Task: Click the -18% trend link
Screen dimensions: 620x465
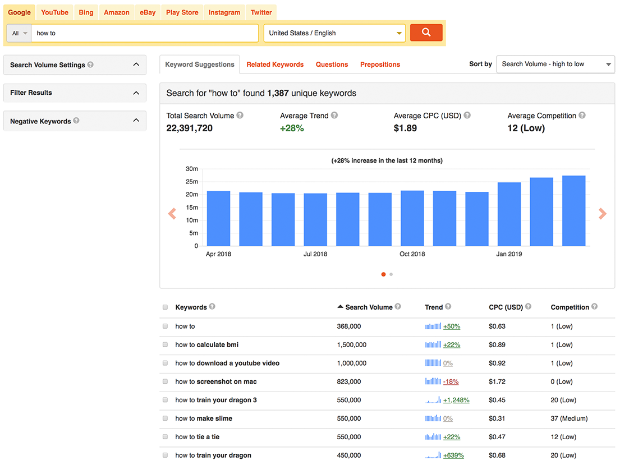Action: (x=451, y=382)
